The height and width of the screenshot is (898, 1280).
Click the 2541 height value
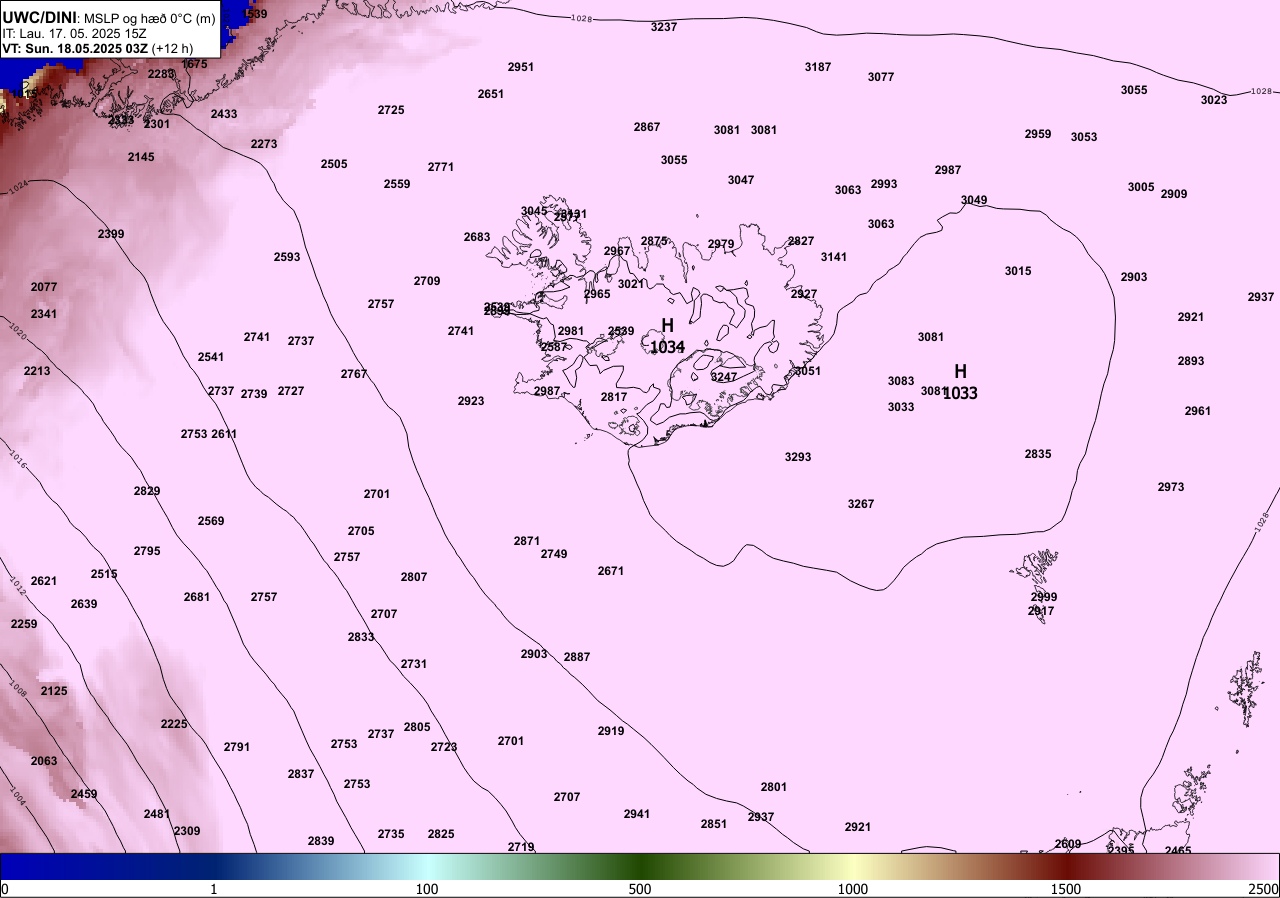[211, 357]
